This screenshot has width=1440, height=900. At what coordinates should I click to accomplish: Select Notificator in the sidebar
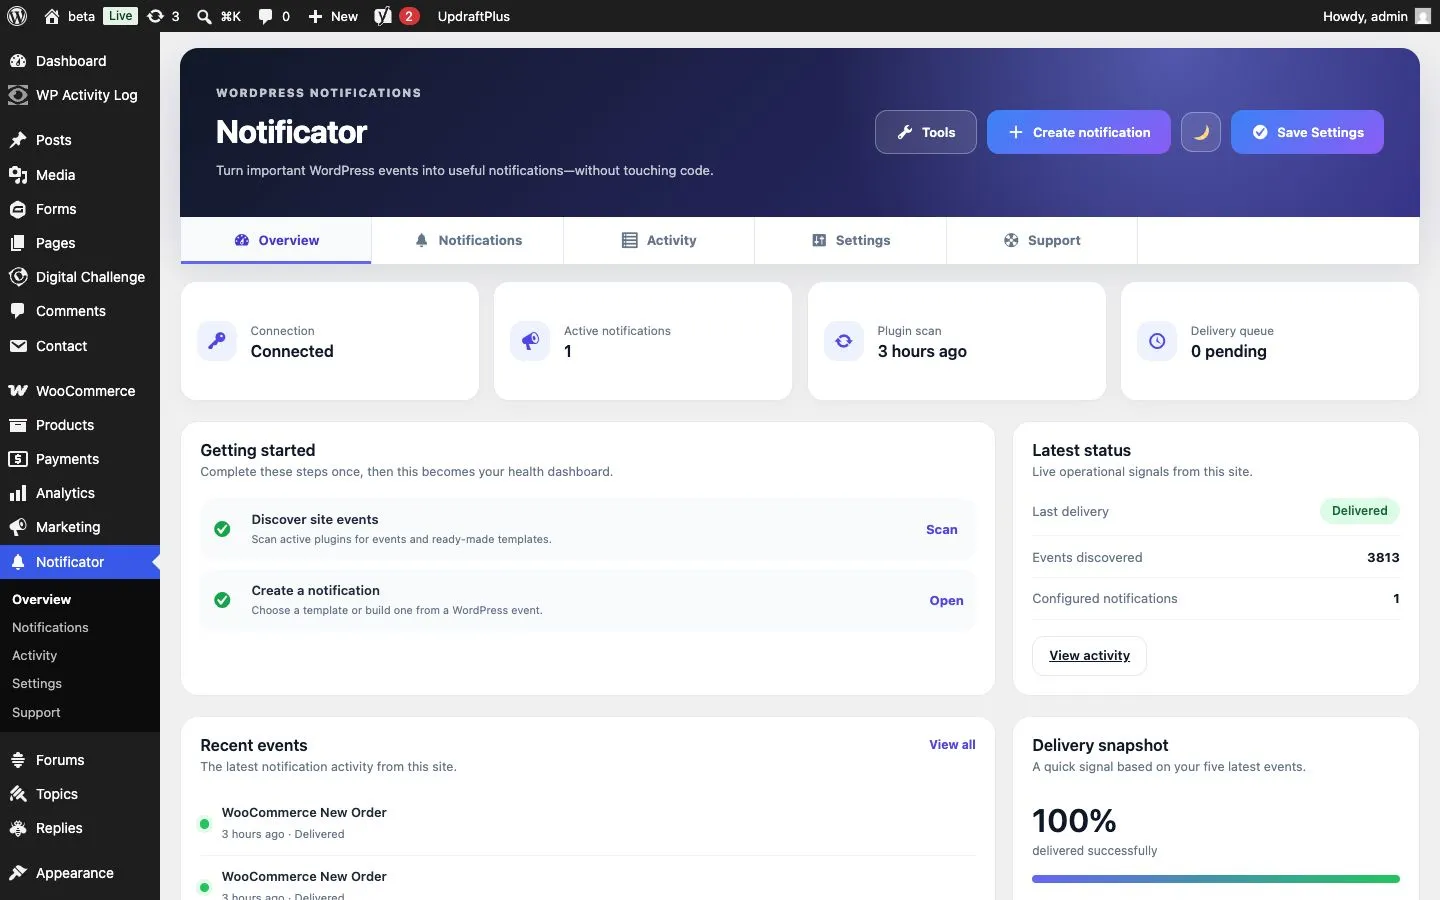pos(80,562)
